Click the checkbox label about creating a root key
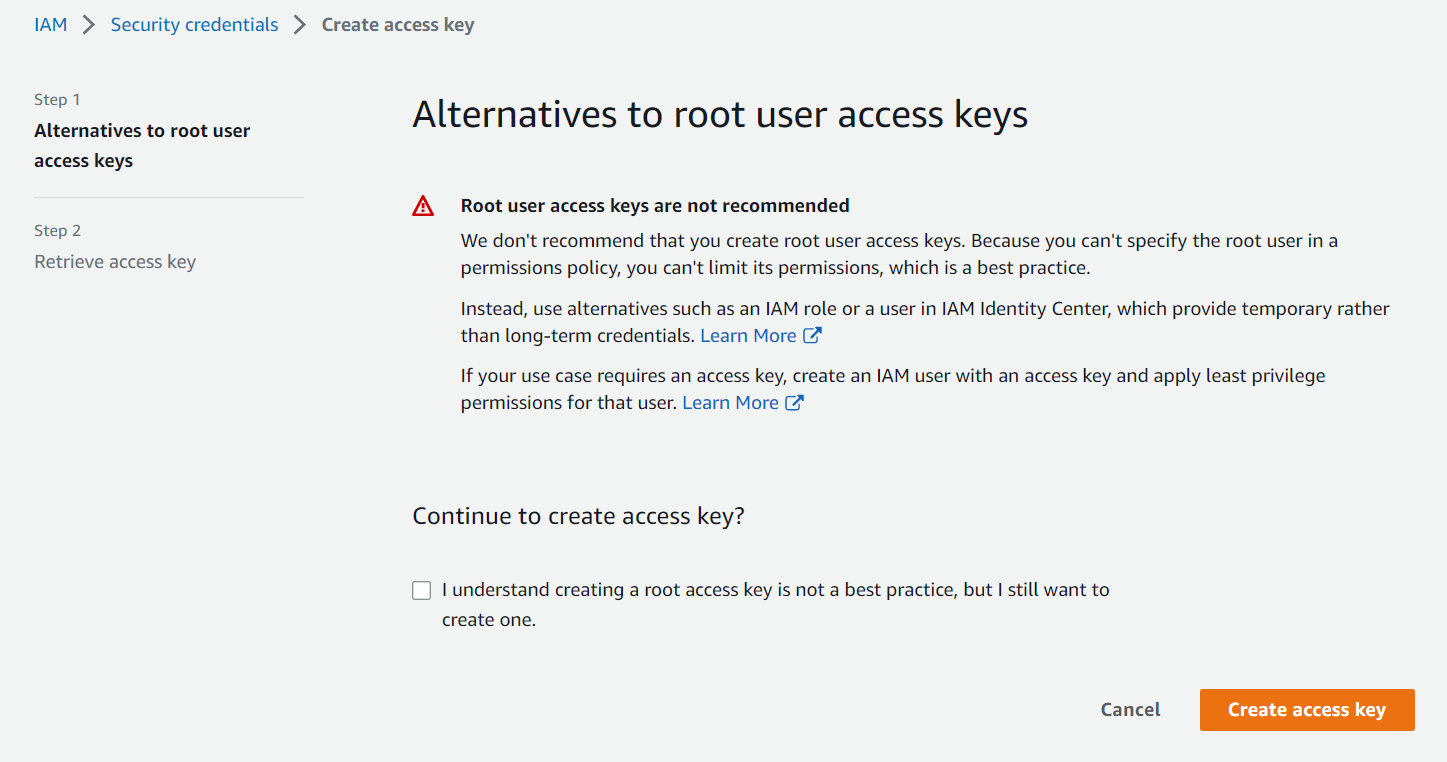Image resolution: width=1447 pixels, height=762 pixels. pos(775,589)
